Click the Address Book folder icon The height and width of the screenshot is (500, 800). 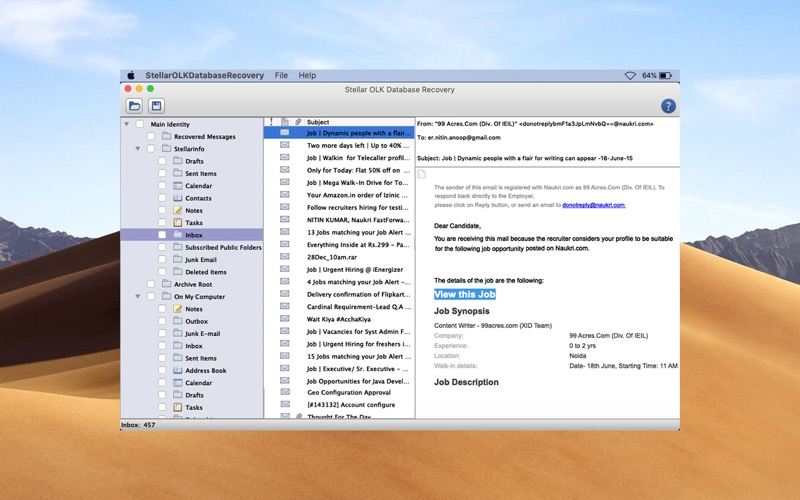coord(178,370)
